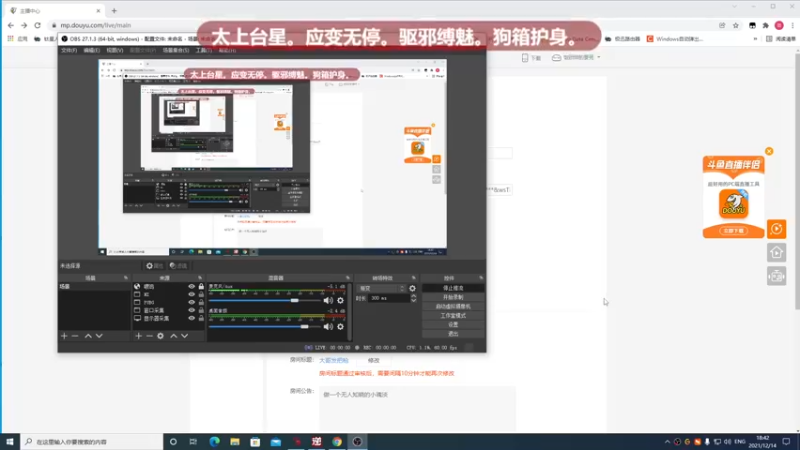This screenshot has height=450, width=800.
Task: Open the 工具(T) menu in OBS
Action: [204, 51]
